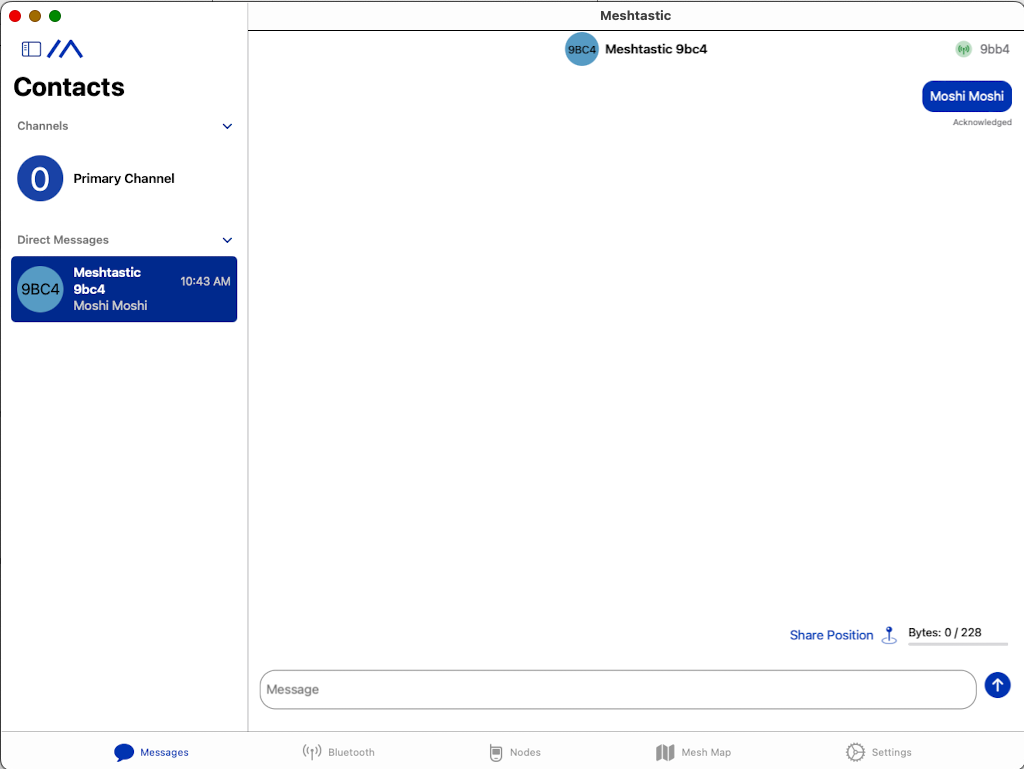Click the Share Position pin icon

coord(889,635)
